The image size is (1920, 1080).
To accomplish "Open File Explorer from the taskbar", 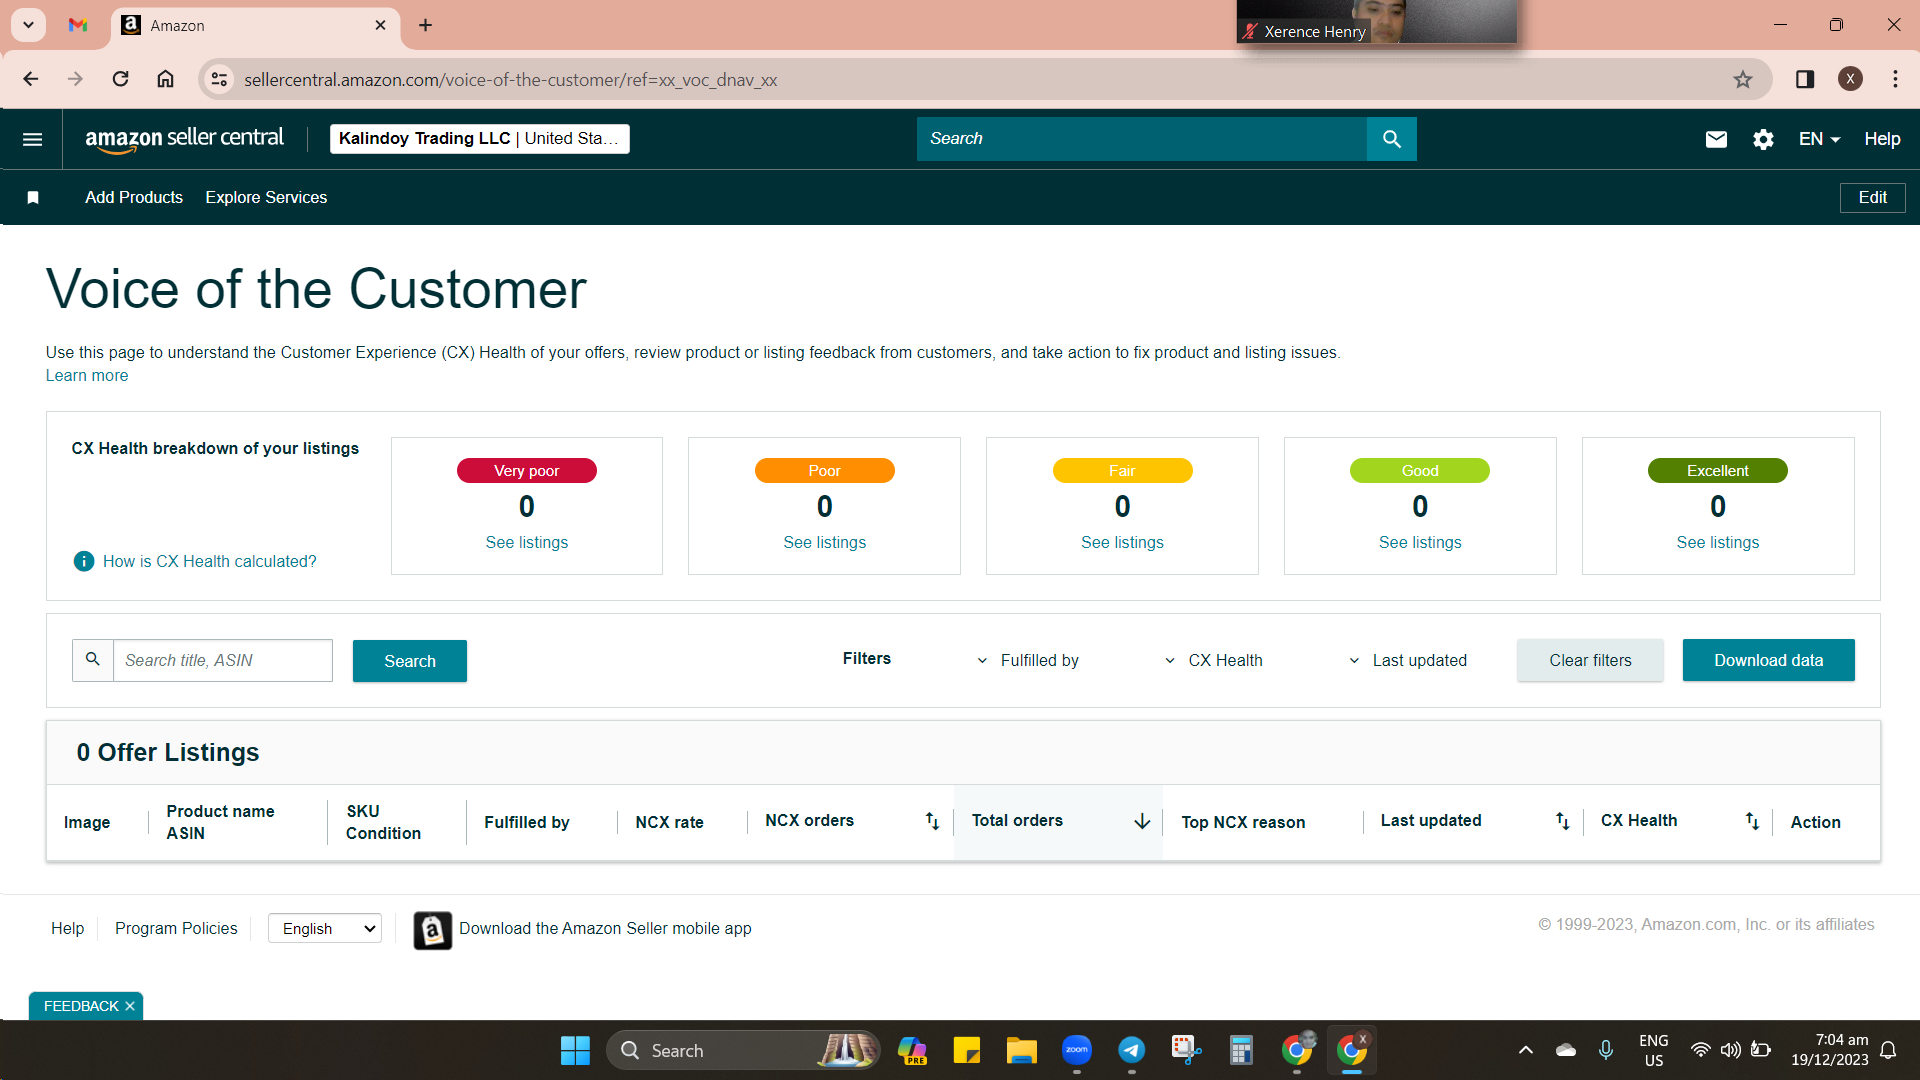I will 1021,1050.
